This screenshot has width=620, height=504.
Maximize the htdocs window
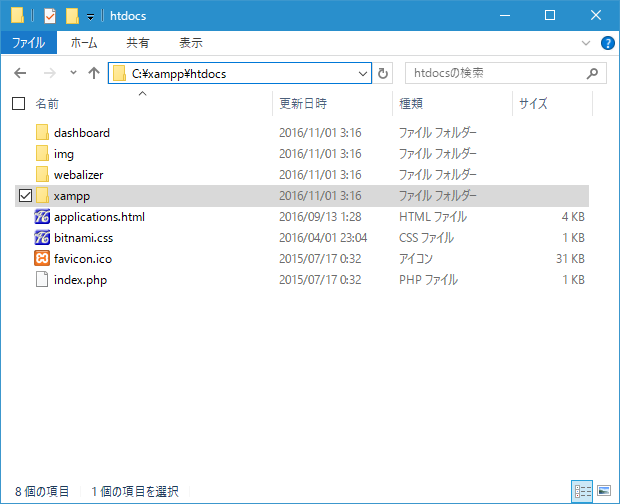click(550, 16)
